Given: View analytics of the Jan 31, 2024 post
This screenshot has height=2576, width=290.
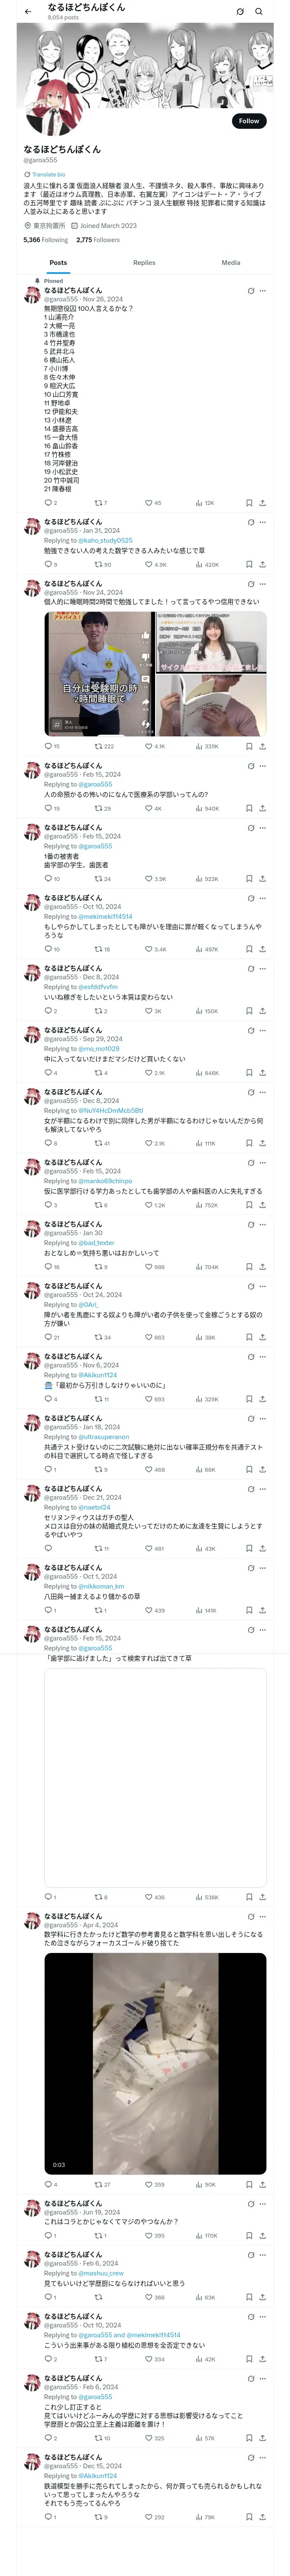Looking at the screenshot, I should tap(198, 565).
